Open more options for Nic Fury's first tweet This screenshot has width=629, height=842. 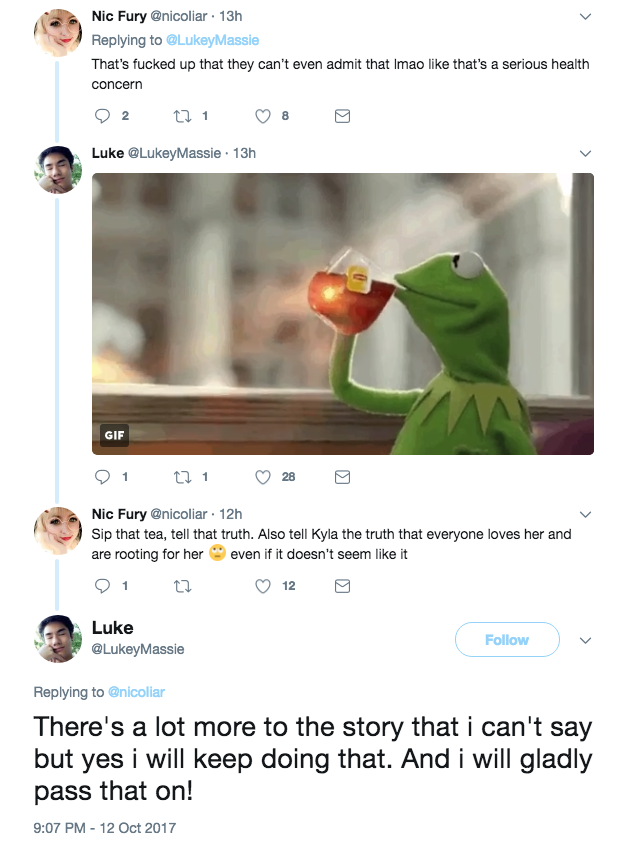586,17
